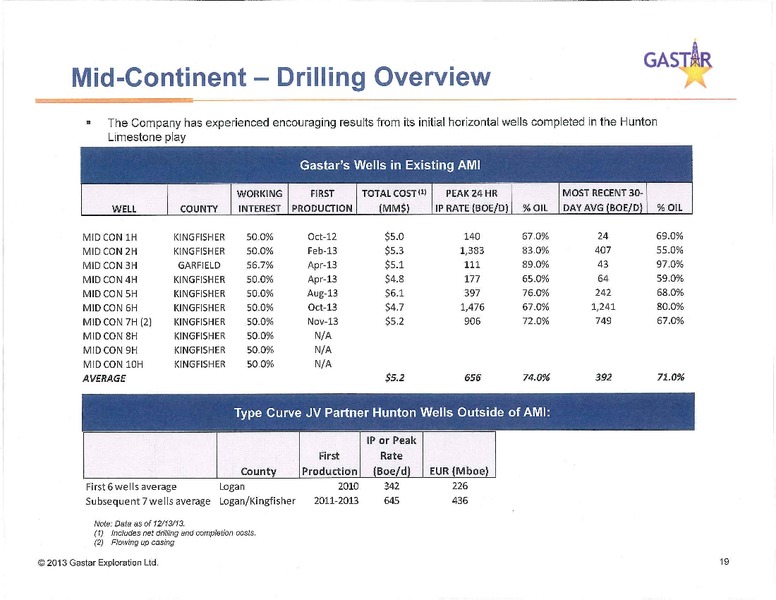This screenshot has width=776, height=600.
Task: Click the 97.0% oil value
Action: point(670,264)
